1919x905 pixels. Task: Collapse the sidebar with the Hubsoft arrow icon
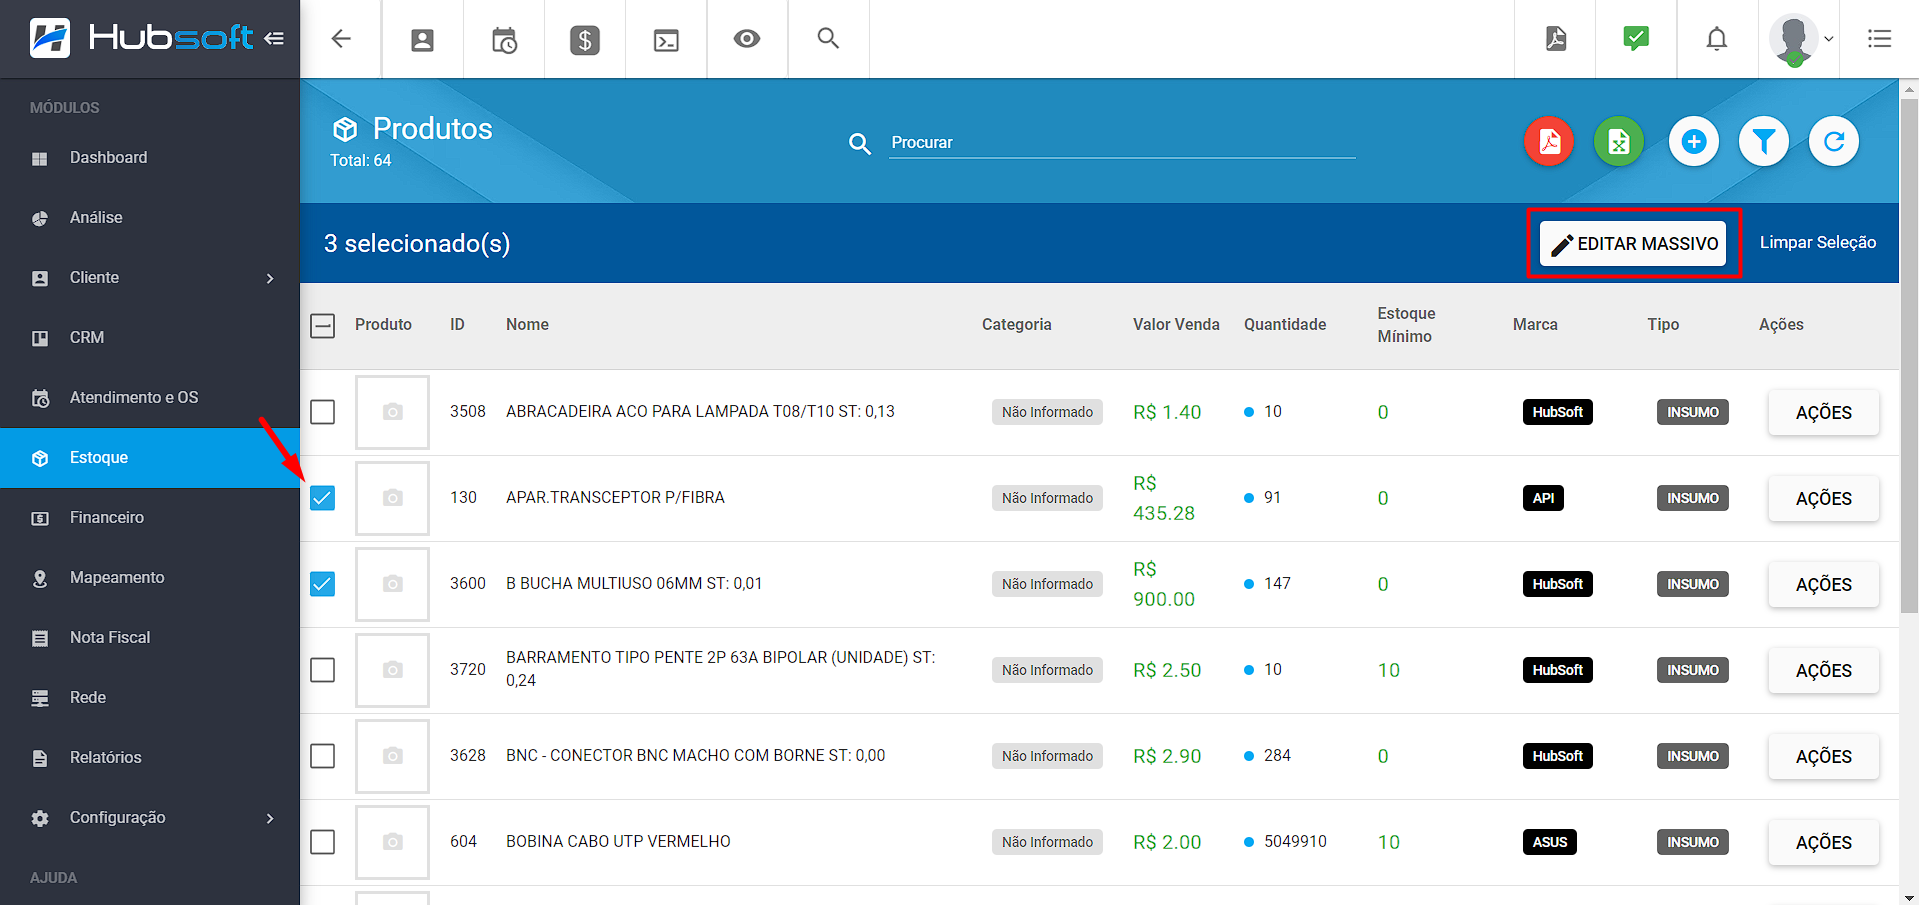[x=274, y=38]
